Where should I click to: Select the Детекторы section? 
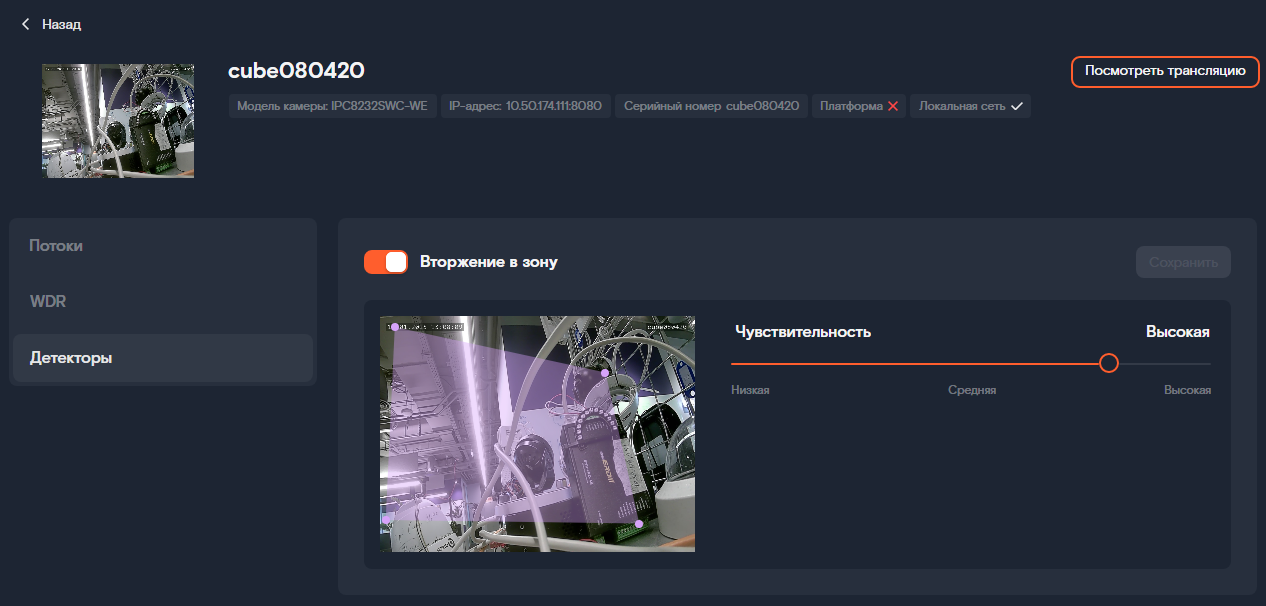(x=163, y=358)
